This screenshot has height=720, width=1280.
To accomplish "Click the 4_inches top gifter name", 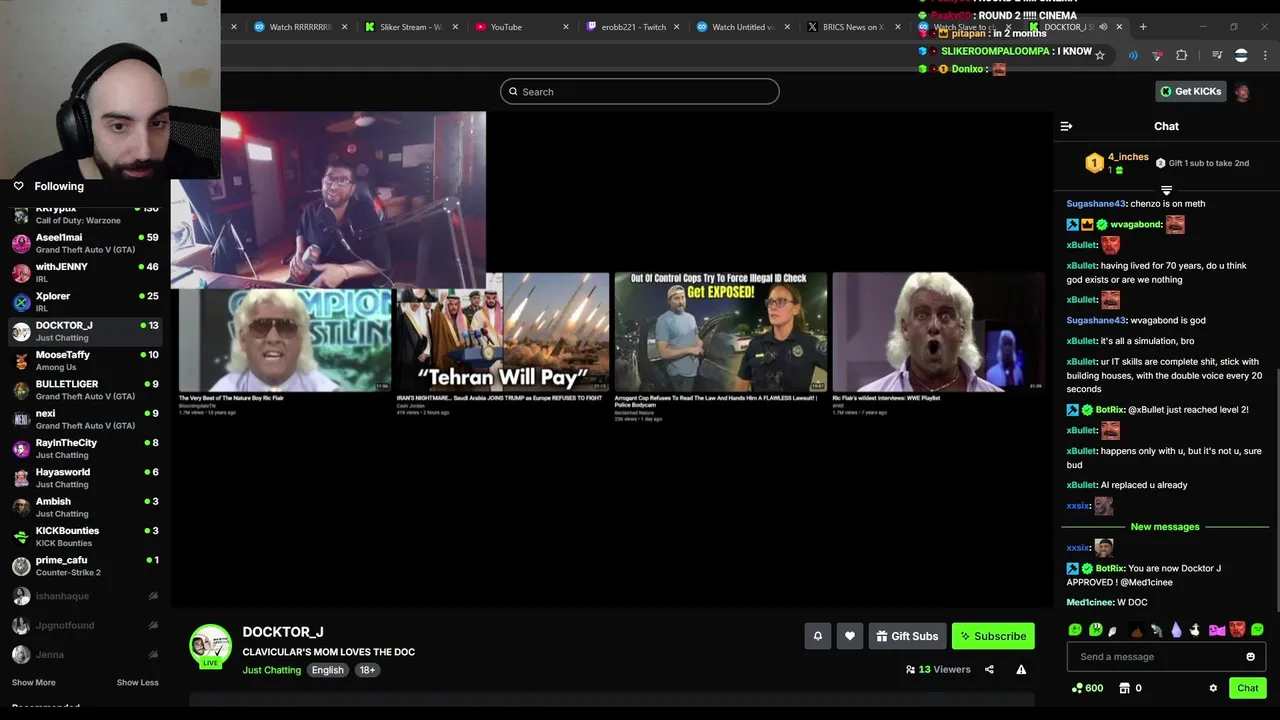I will tap(1128, 157).
